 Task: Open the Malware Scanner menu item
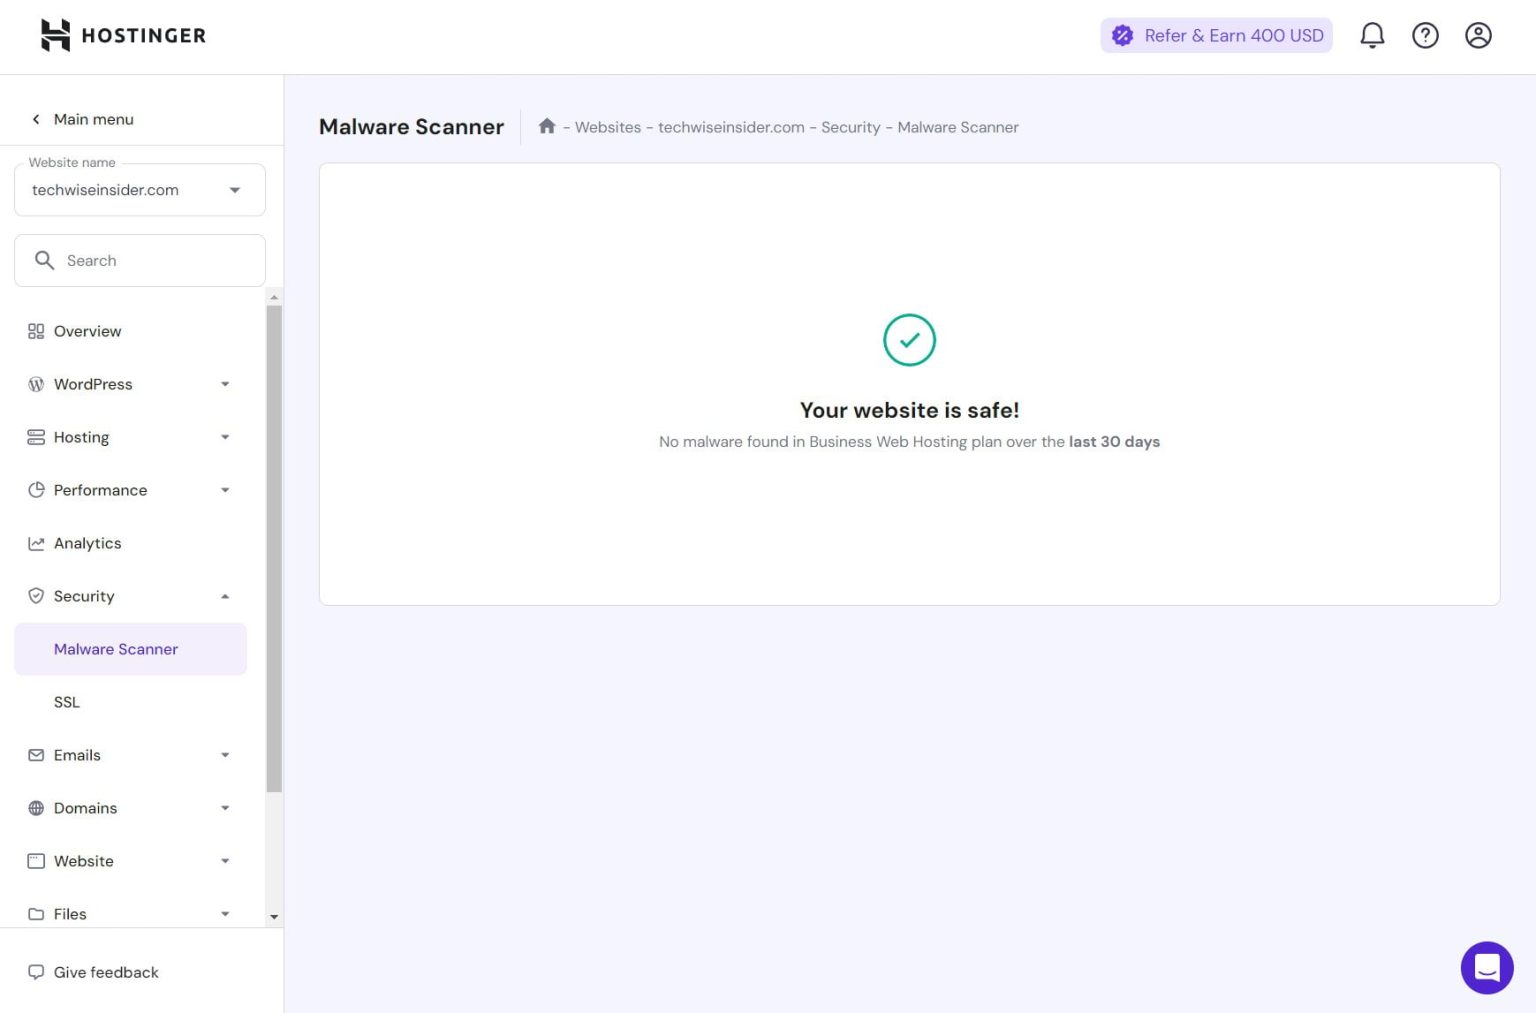point(116,649)
